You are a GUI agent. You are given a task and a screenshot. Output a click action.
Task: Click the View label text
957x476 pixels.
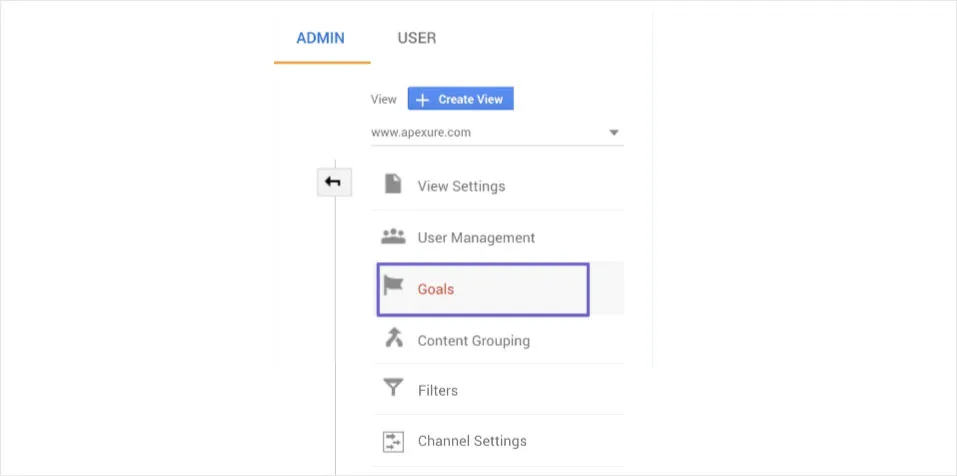click(x=383, y=99)
